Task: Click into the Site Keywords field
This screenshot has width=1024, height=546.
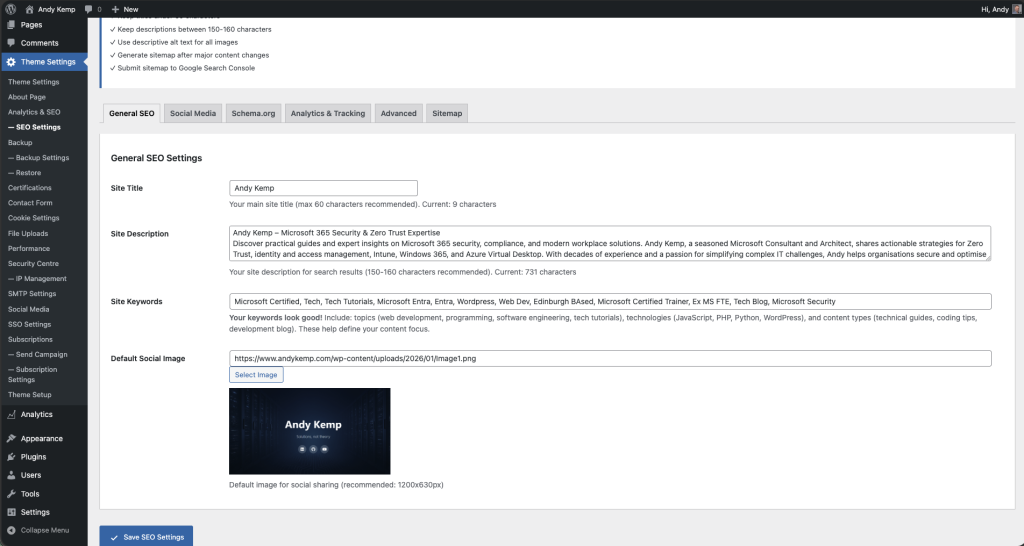Action: (610, 301)
